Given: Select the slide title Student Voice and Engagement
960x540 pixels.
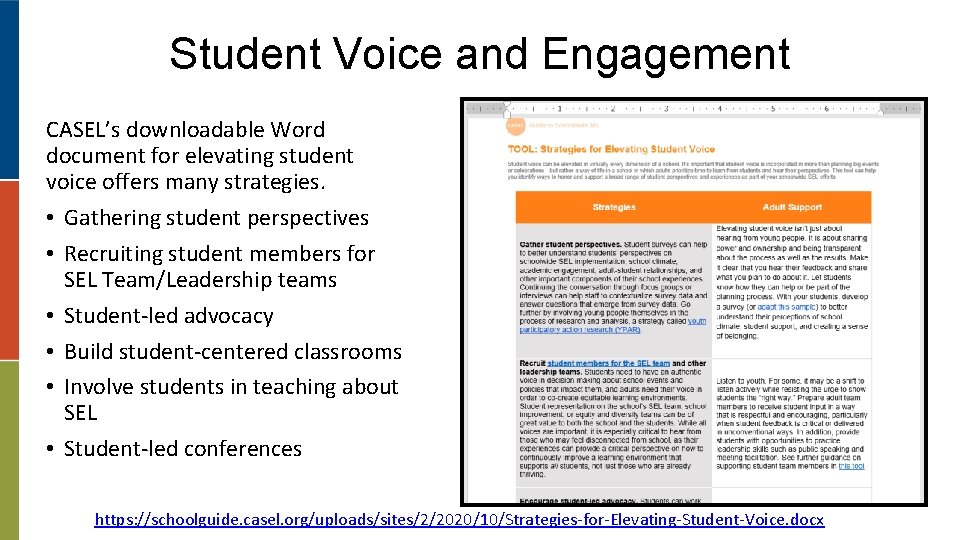Looking at the screenshot, I should (479, 54).
